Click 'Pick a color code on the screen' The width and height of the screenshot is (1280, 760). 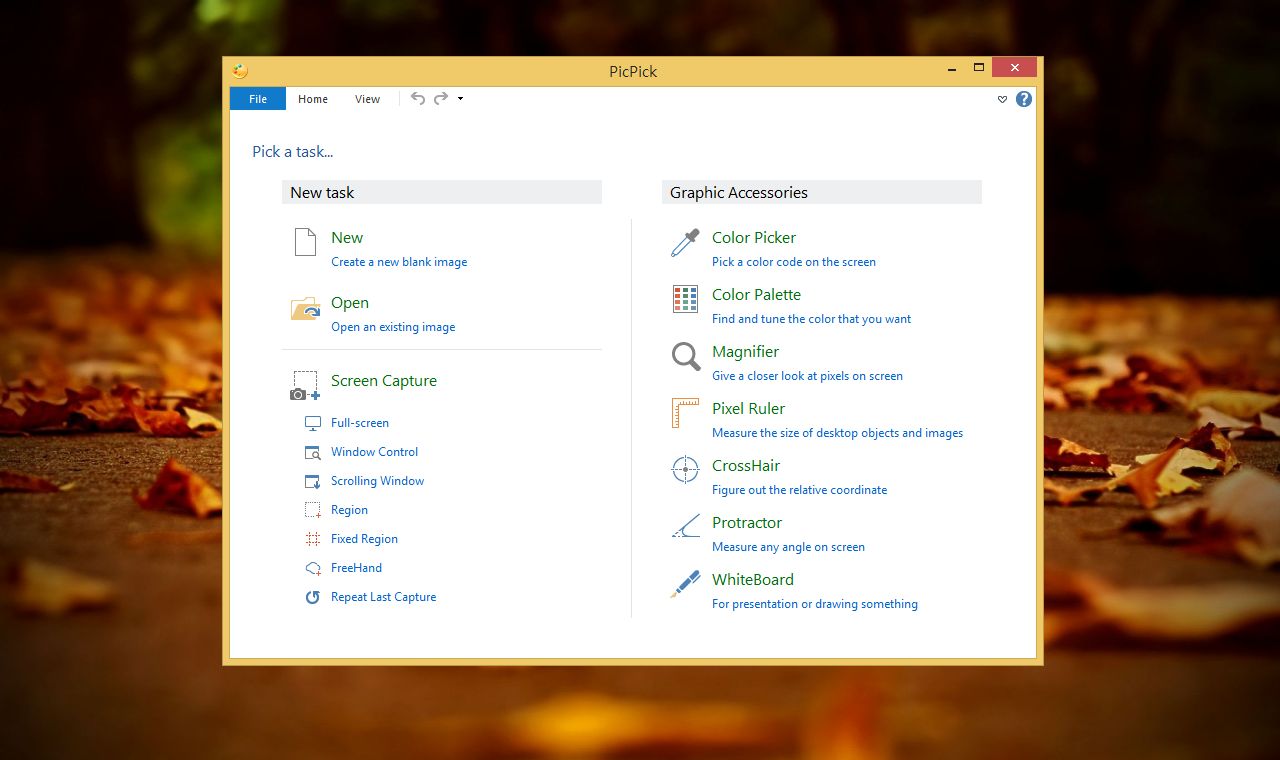click(x=794, y=262)
